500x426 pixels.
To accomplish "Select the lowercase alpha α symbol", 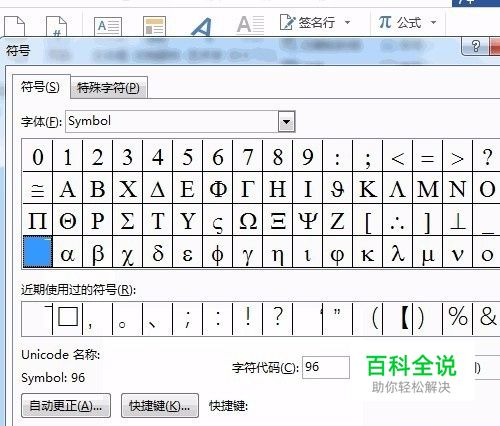I will click(x=68, y=252).
